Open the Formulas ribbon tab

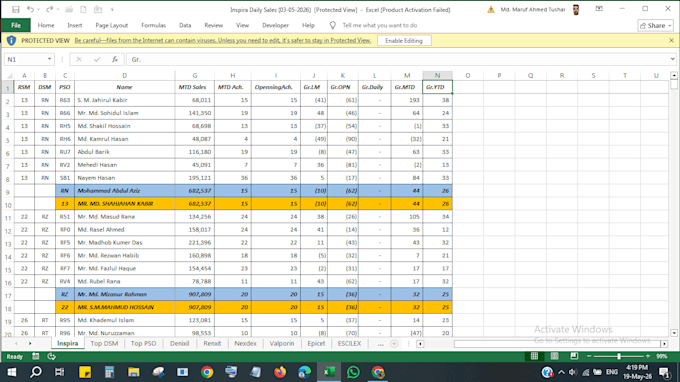point(154,25)
